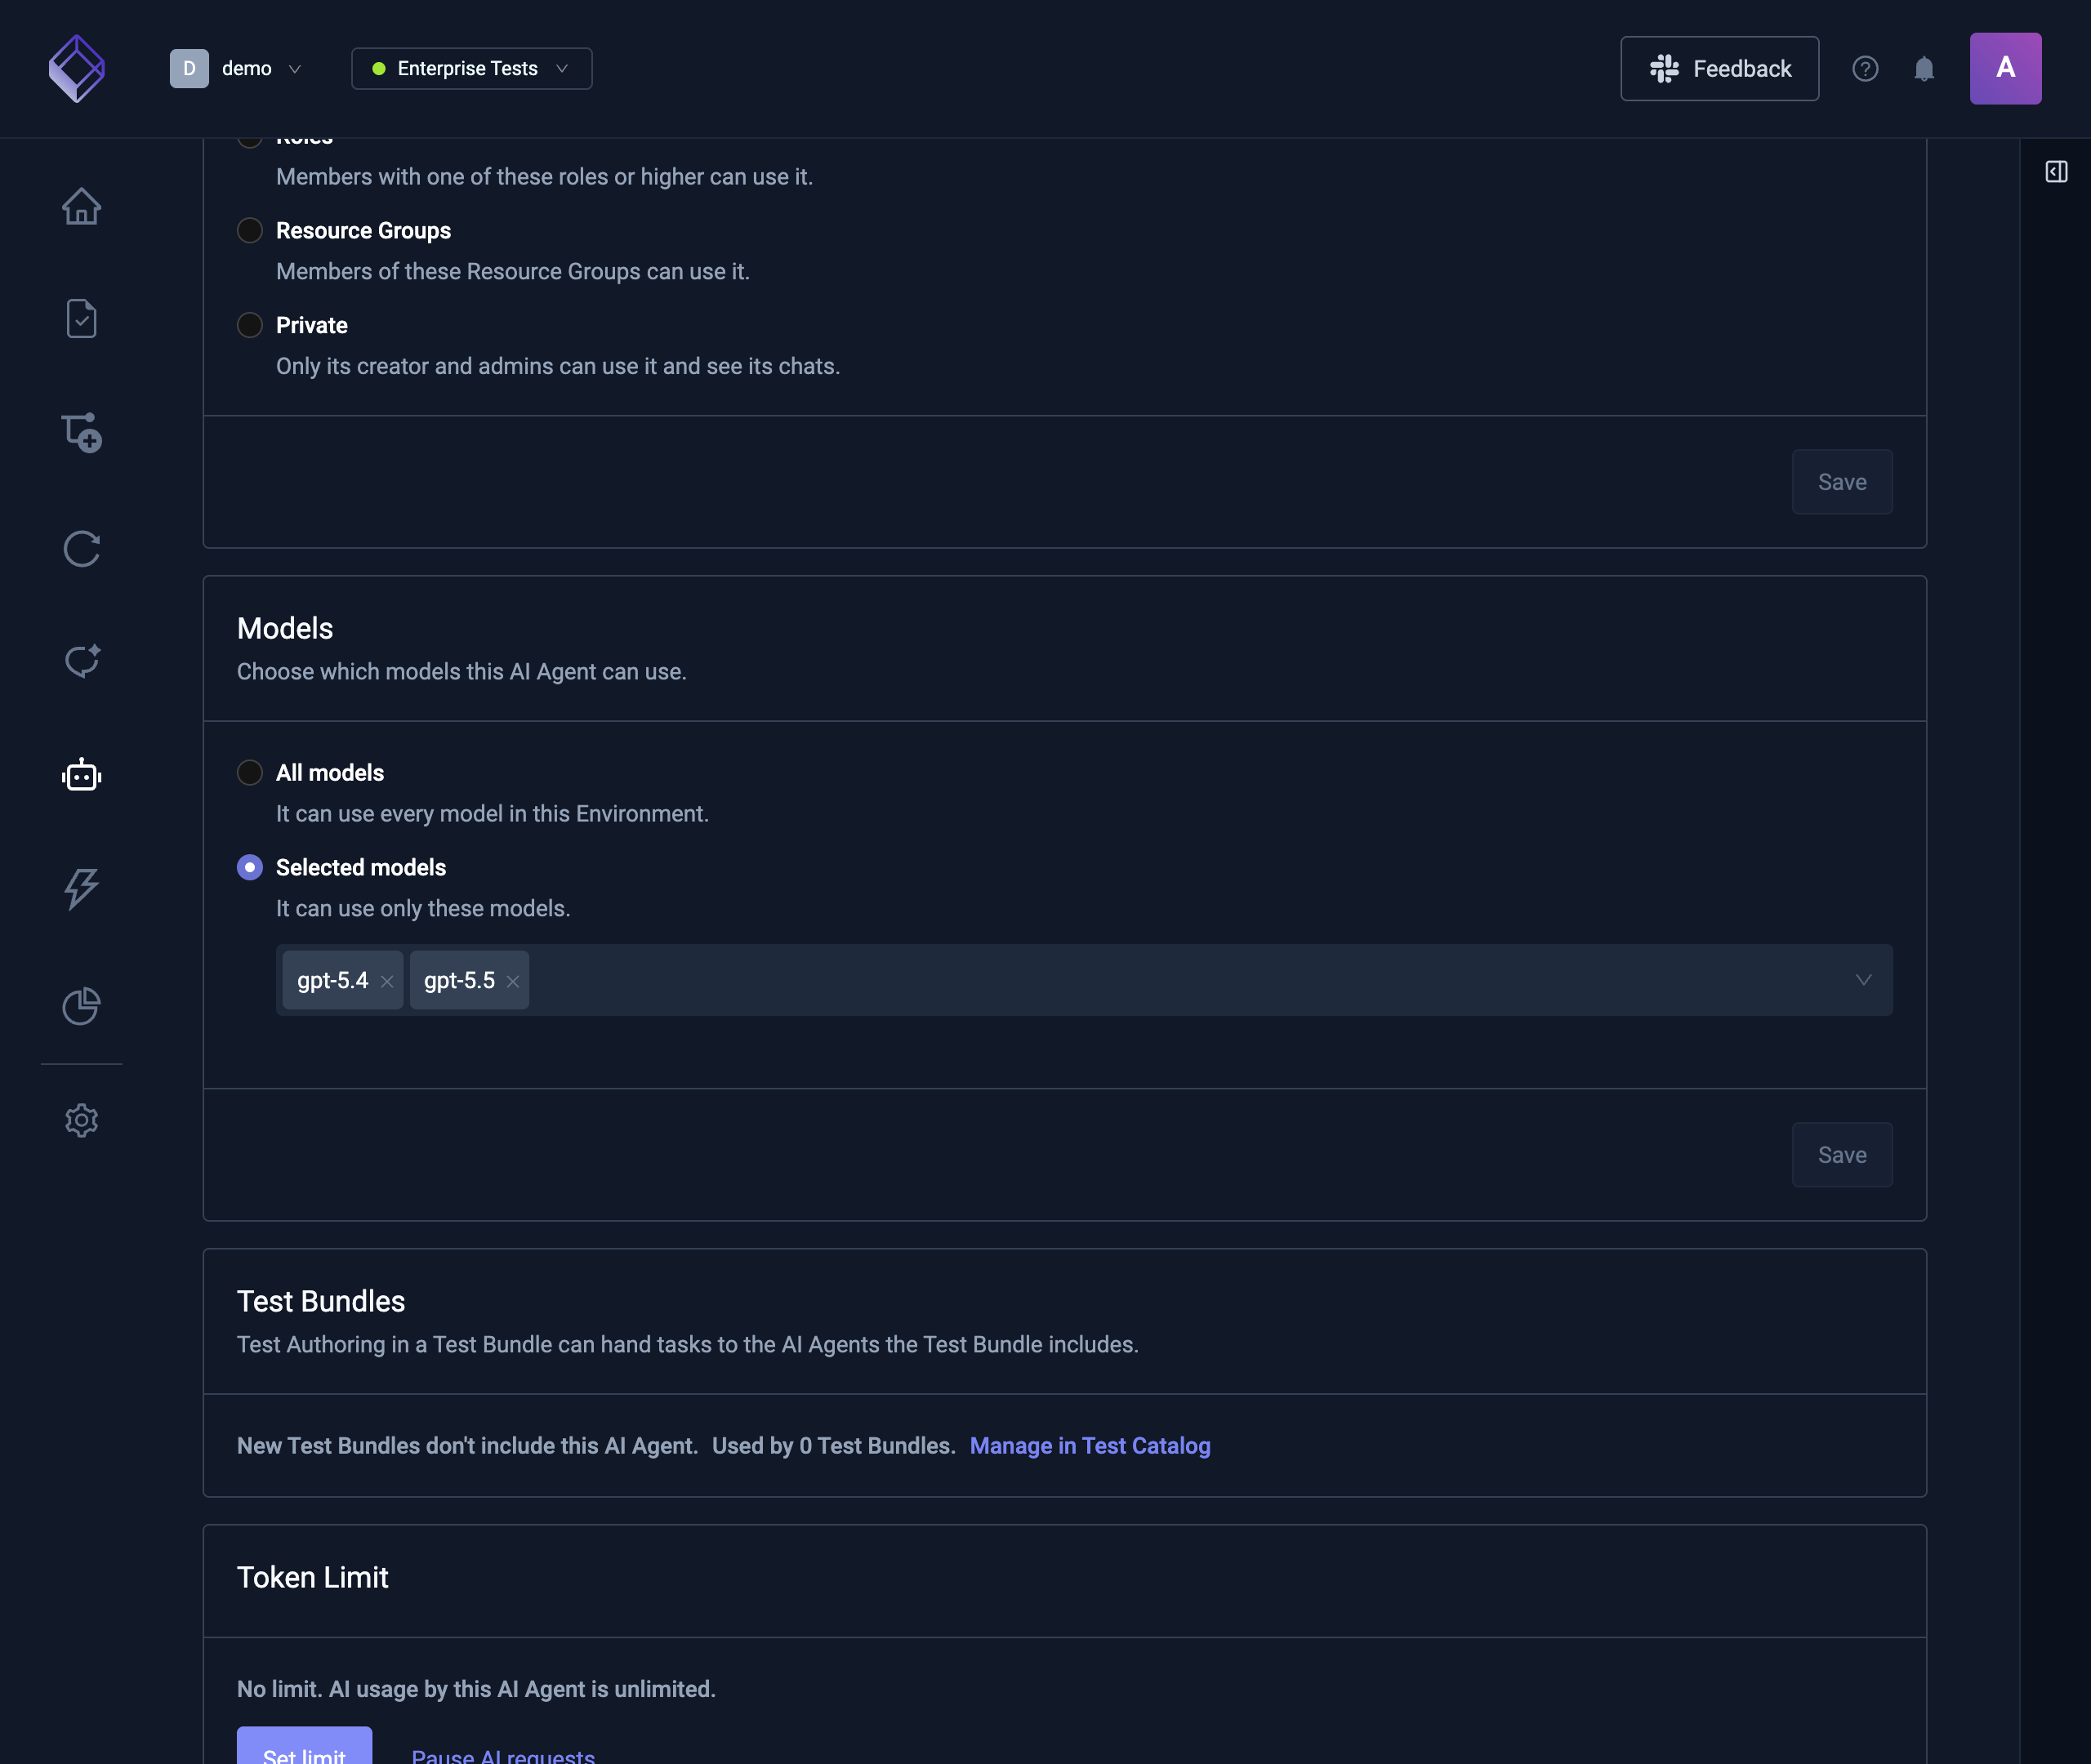Image resolution: width=2091 pixels, height=1764 pixels.
Task: Open the AI Agents robot icon
Action: pos(81,775)
